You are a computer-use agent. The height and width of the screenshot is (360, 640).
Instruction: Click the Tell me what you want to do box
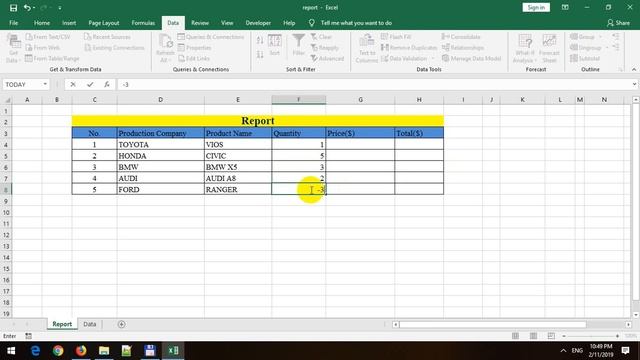(356, 23)
